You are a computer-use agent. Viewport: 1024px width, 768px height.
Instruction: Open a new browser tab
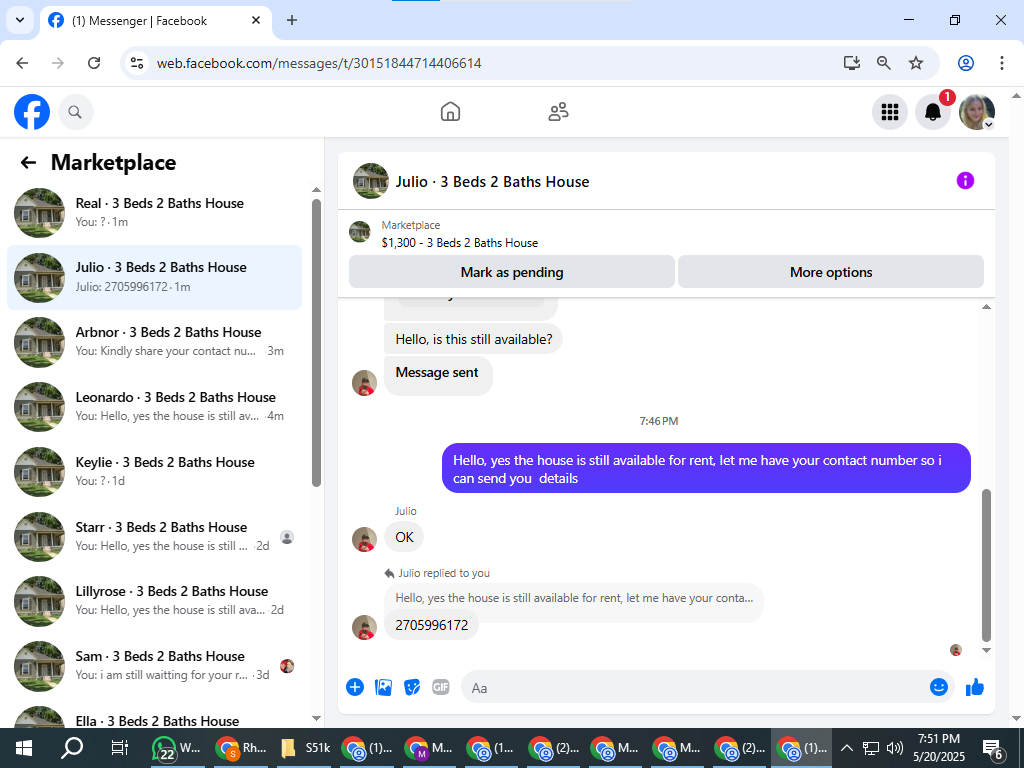[x=292, y=20]
